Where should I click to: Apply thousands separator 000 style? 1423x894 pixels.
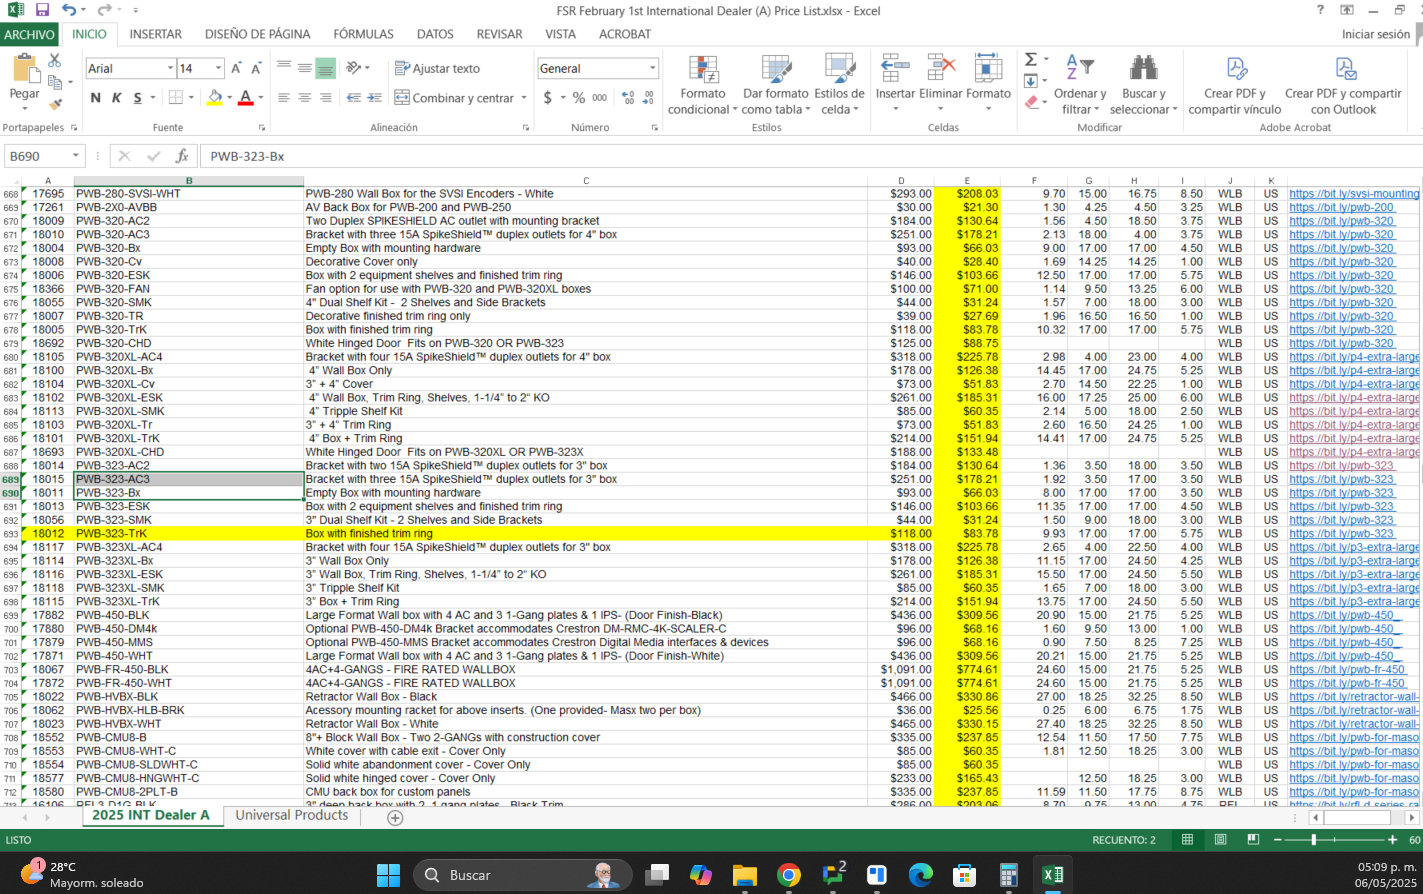pyautogui.click(x=600, y=98)
